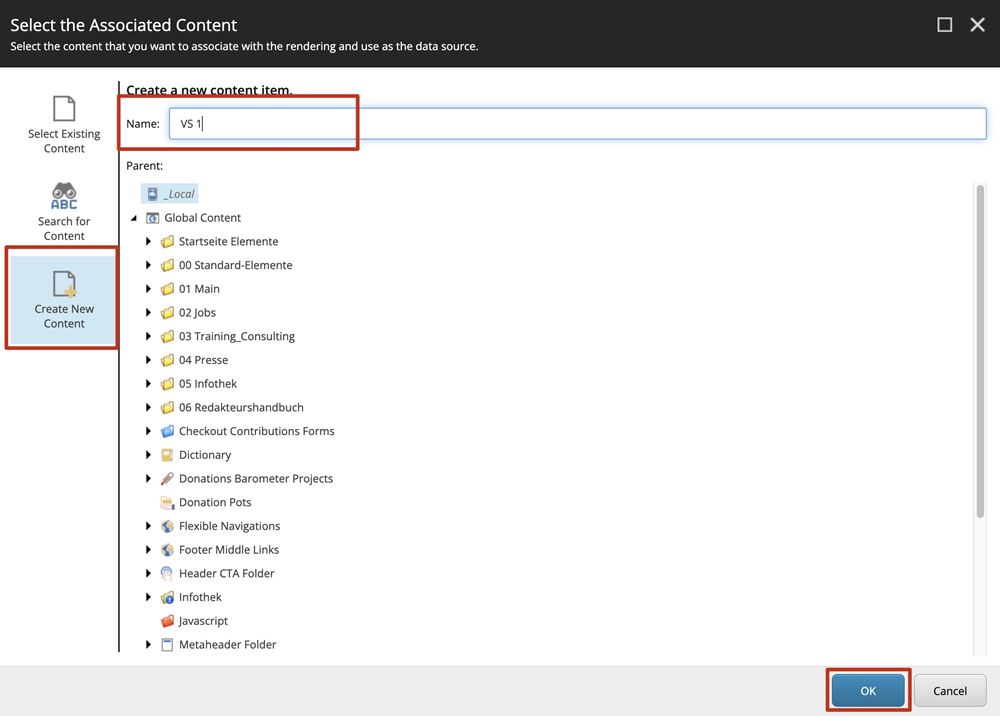Click the Cancel button
Screen dimensions: 1000x716
point(949,691)
